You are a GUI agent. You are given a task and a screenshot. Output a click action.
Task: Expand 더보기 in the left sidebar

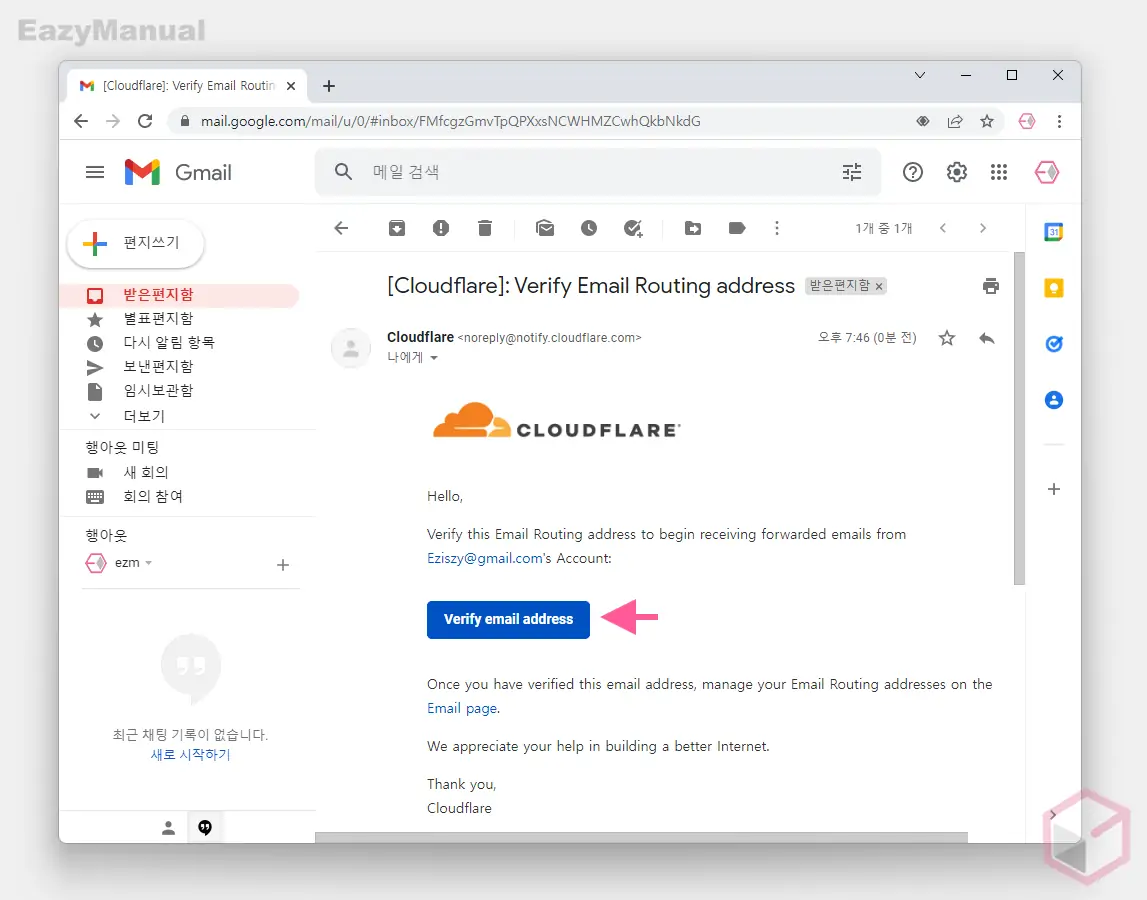pos(143,416)
